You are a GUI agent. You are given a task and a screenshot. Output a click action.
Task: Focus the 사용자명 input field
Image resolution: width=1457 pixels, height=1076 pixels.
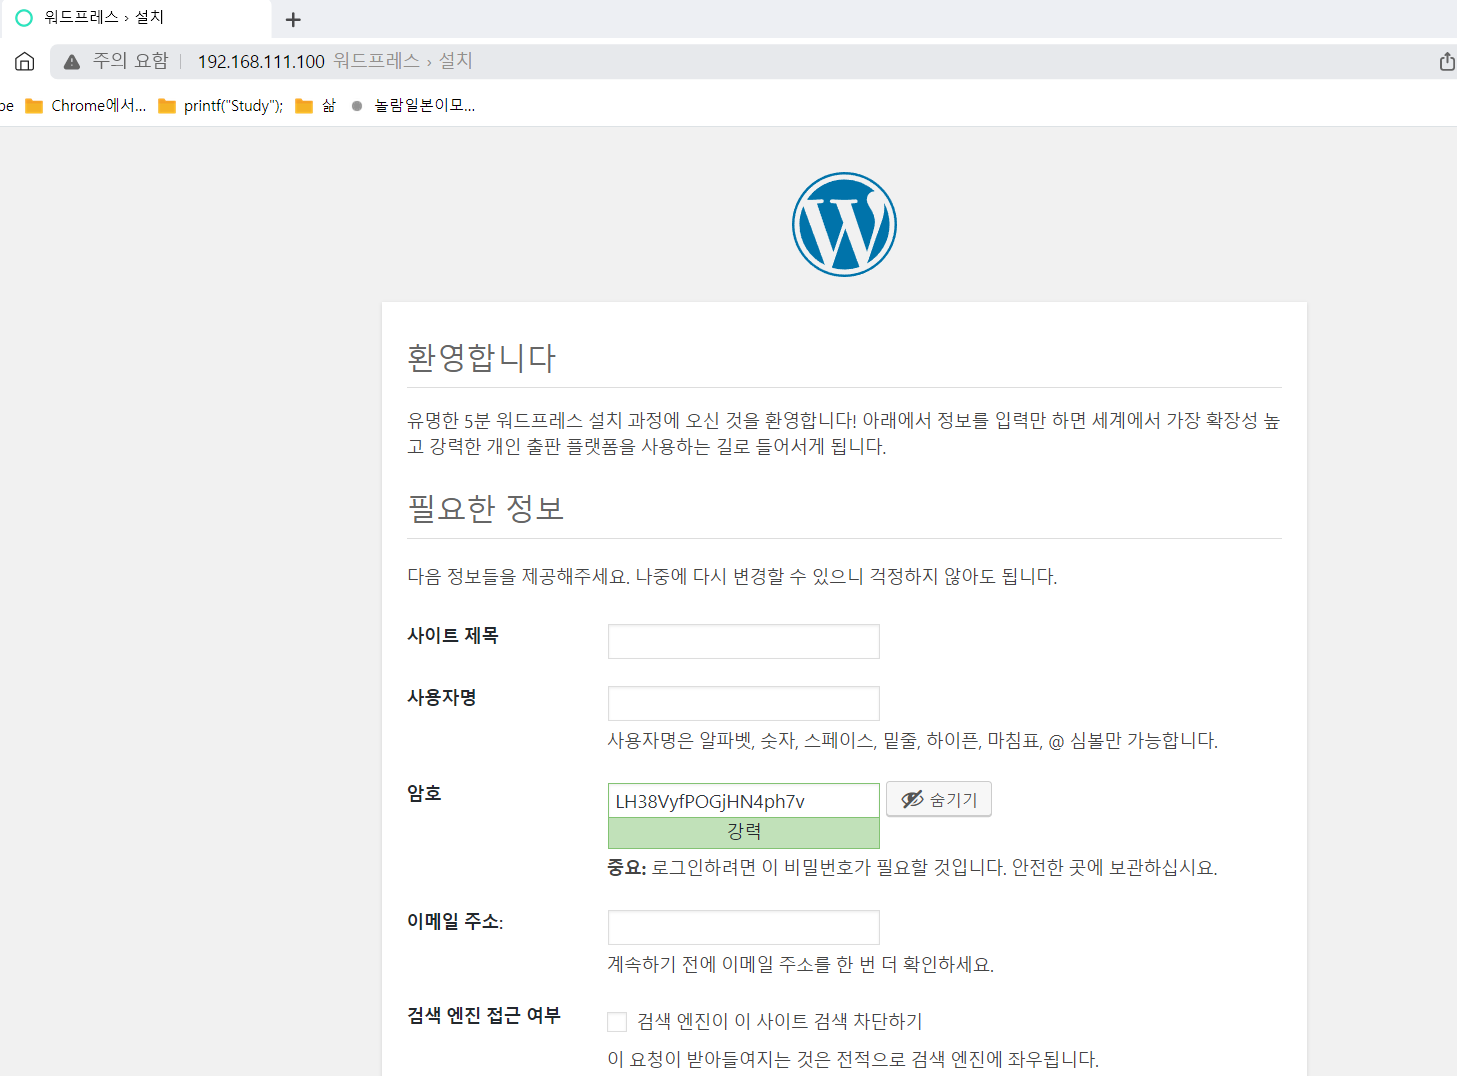point(744,703)
